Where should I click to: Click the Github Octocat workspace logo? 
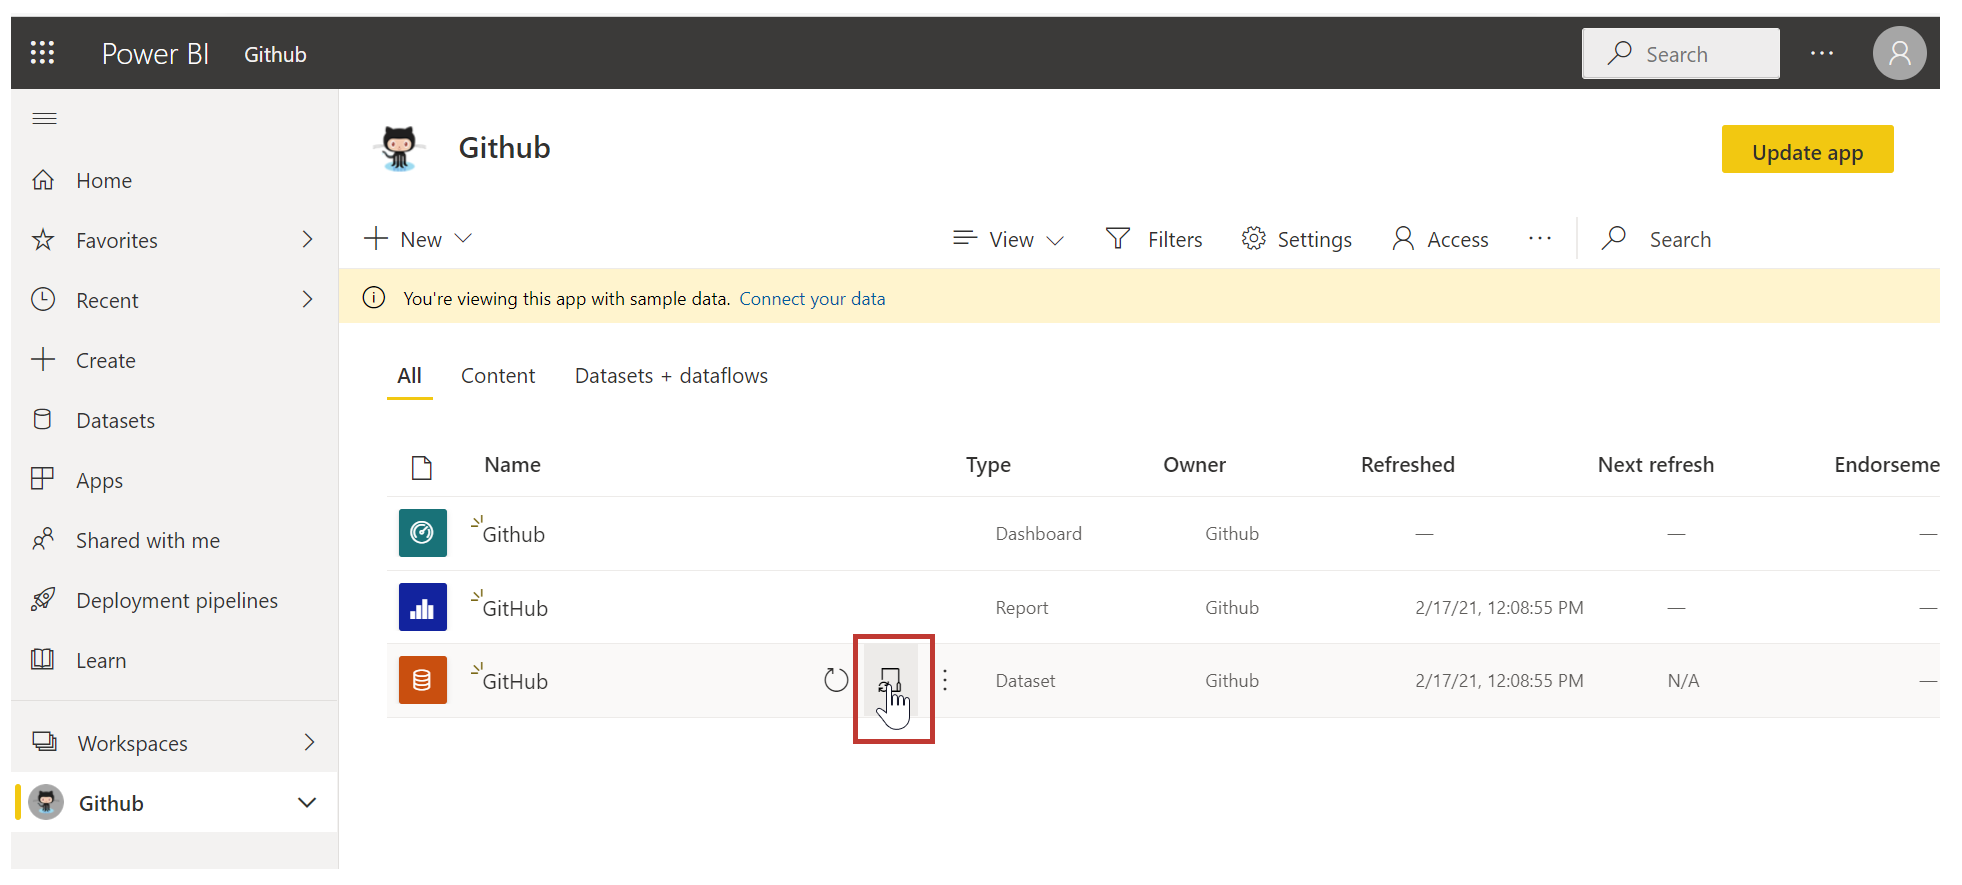coord(399,149)
